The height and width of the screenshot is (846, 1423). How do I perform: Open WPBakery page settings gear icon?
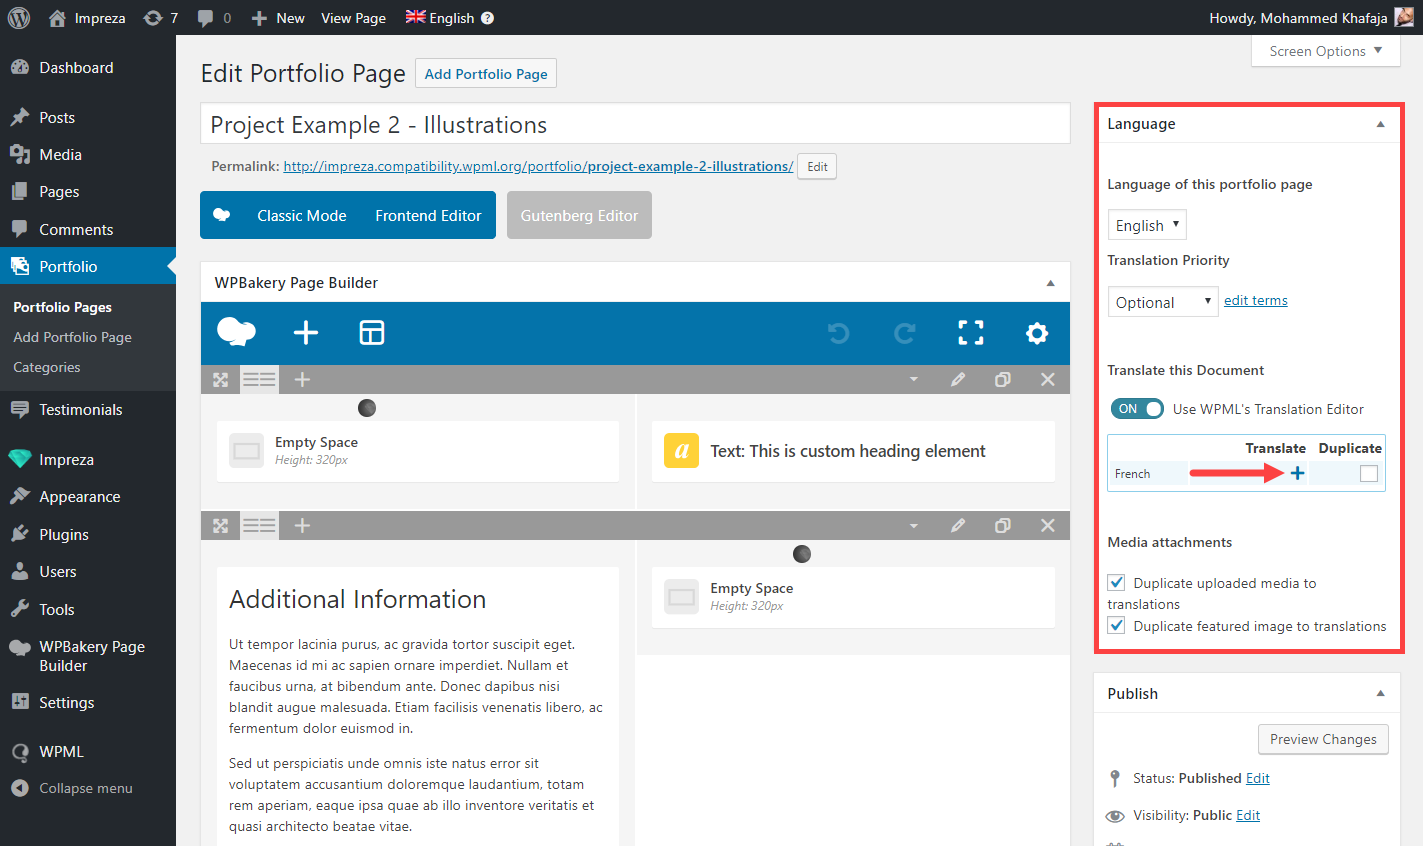1037,333
